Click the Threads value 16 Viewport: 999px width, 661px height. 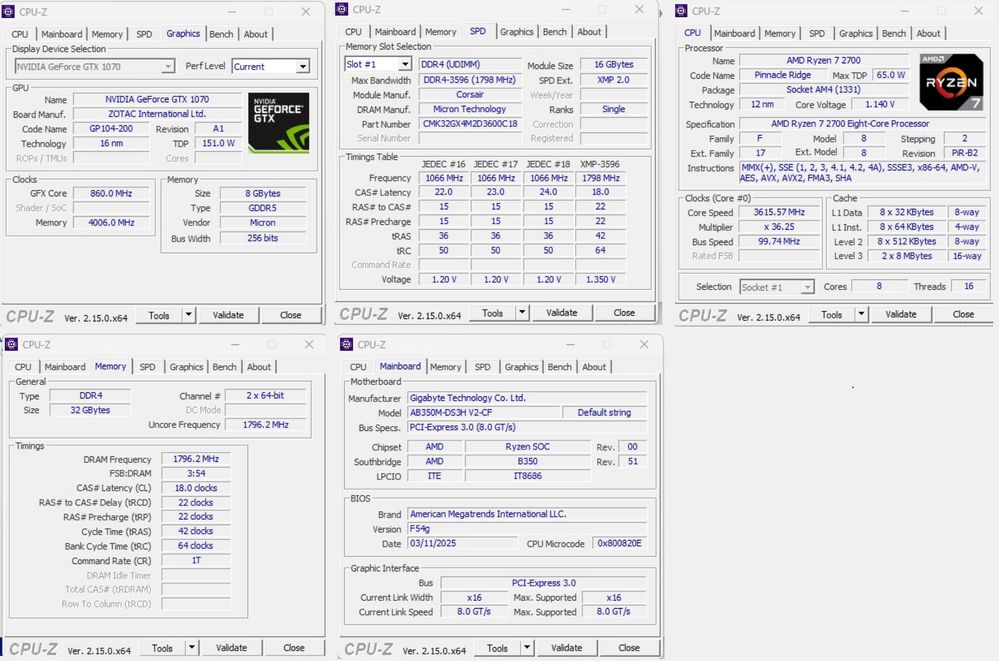pyautogui.click(x=969, y=286)
